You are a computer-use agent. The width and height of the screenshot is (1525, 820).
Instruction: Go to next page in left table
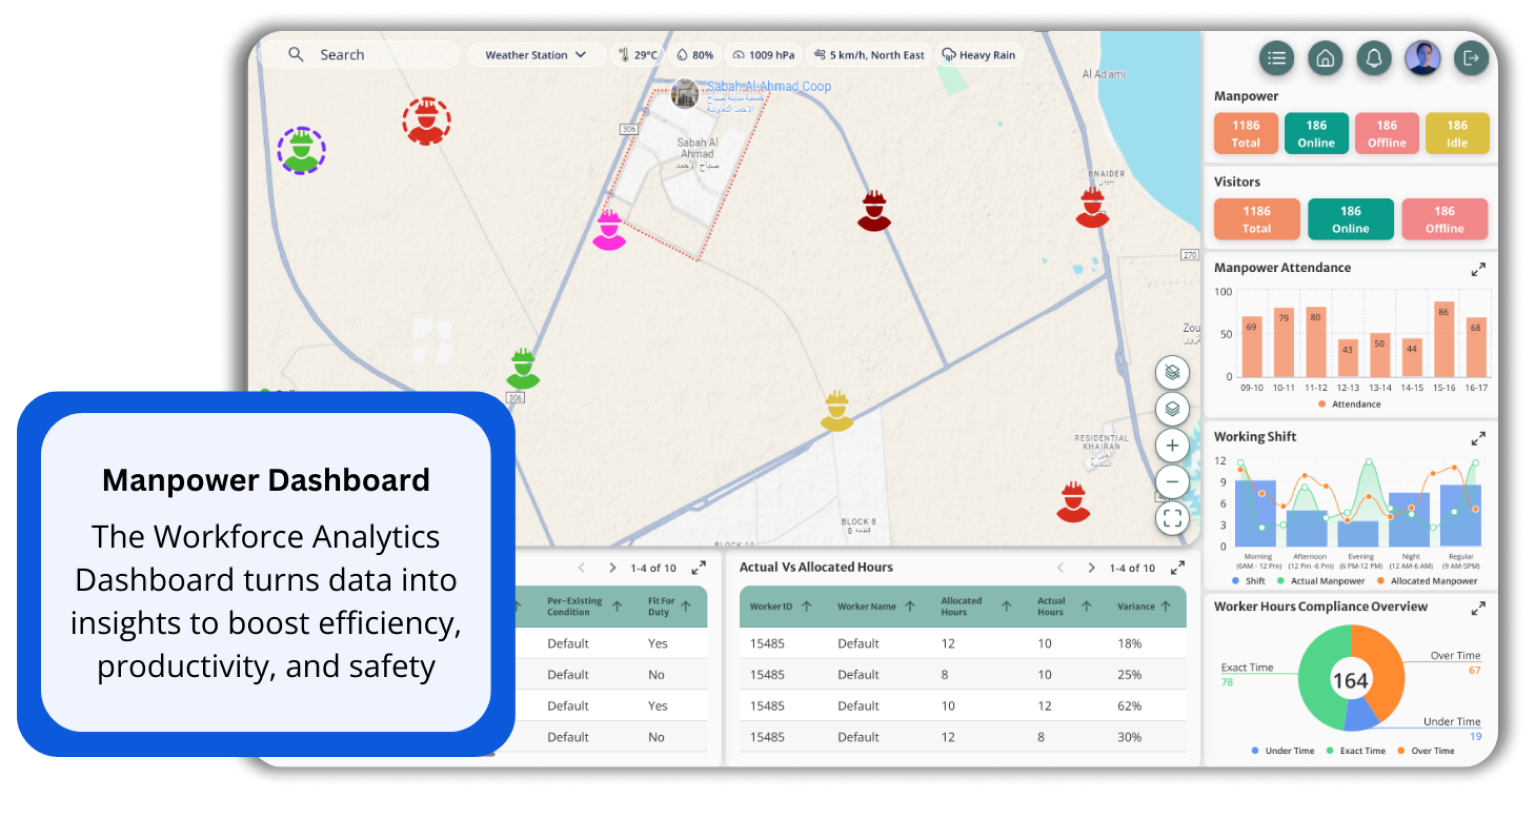click(612, 567)
